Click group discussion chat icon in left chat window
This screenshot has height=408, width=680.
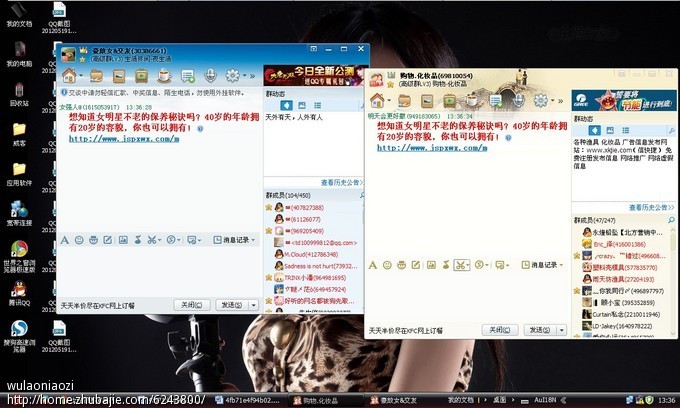(x=188, y=76)
